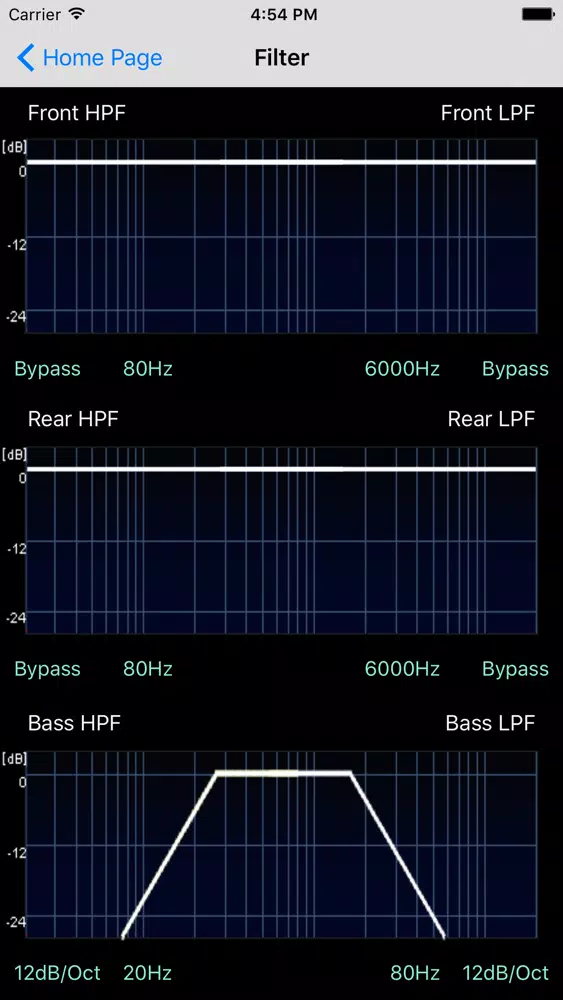563x1000 pixels.
Task: Tap the Wi-Fi status icon
Action: click(x=77, y=14)
